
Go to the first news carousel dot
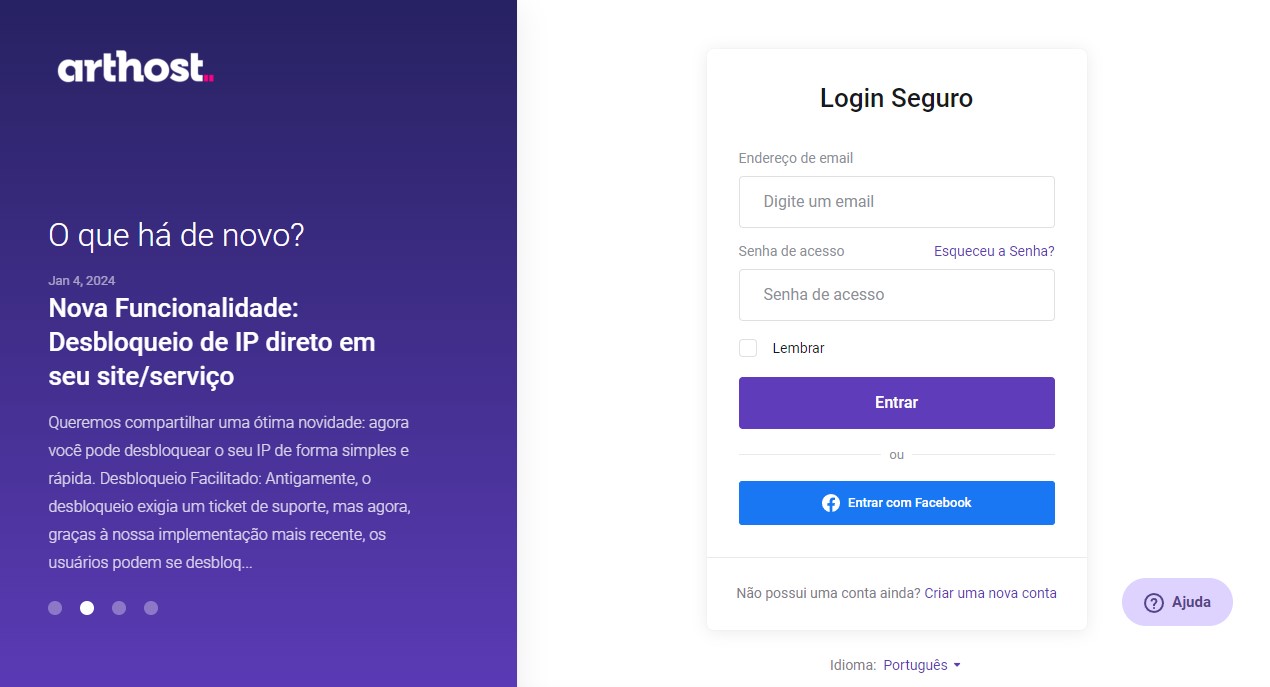point(55,608)
